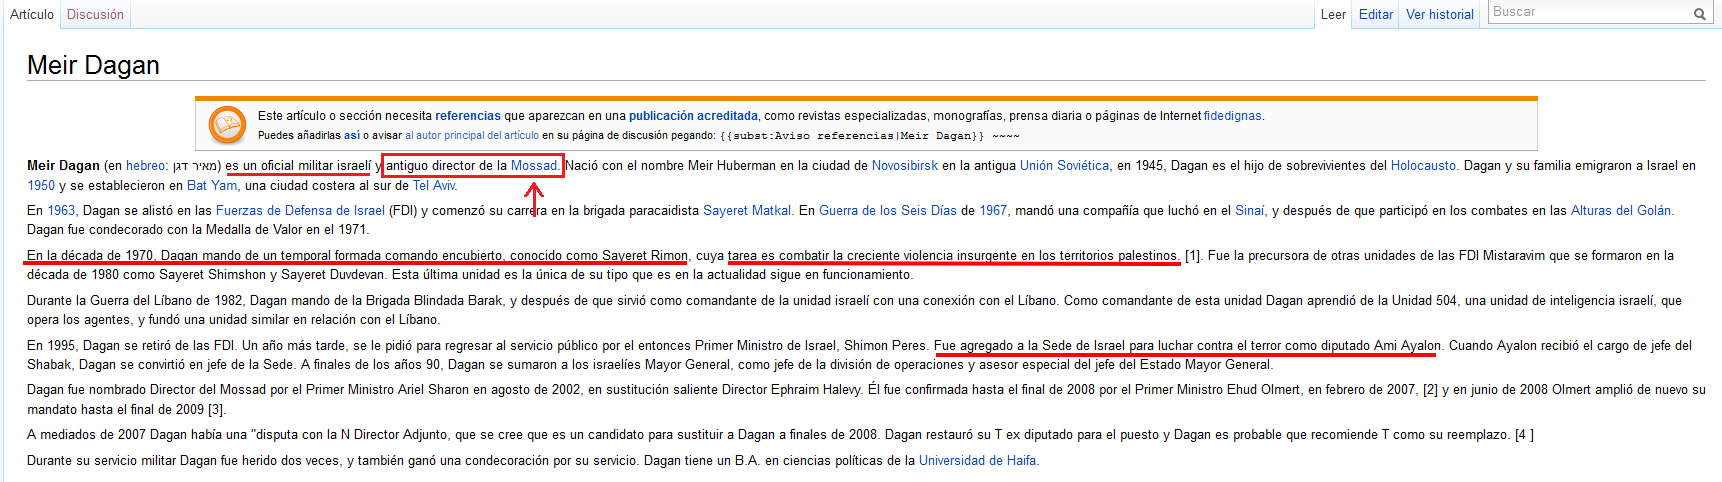Open the Mossad link
Image resolution: width=1722 pixels, height=482 pixels.
(x=534, y=166)
